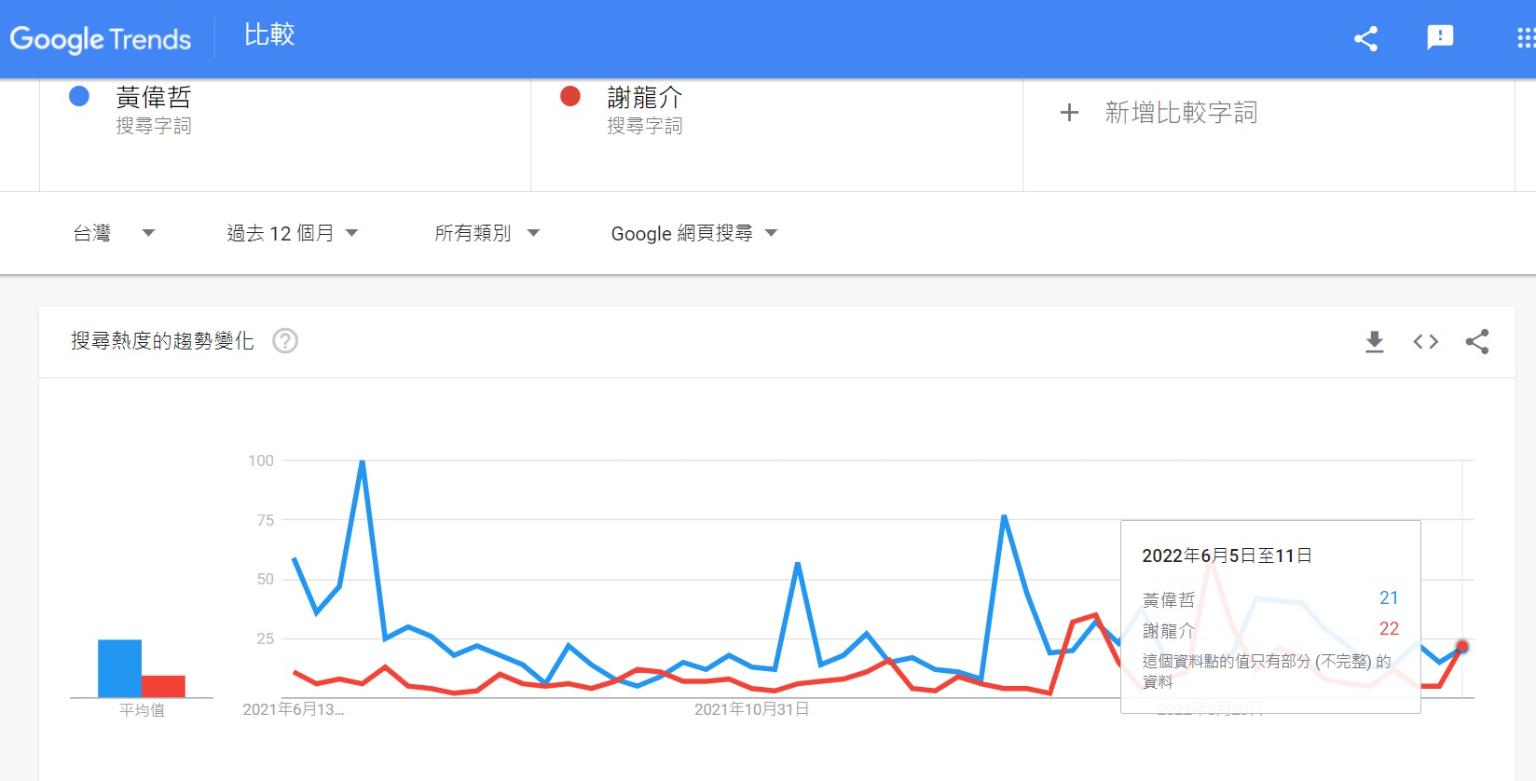Edit the 謝龍介 search term

(645, 98)
